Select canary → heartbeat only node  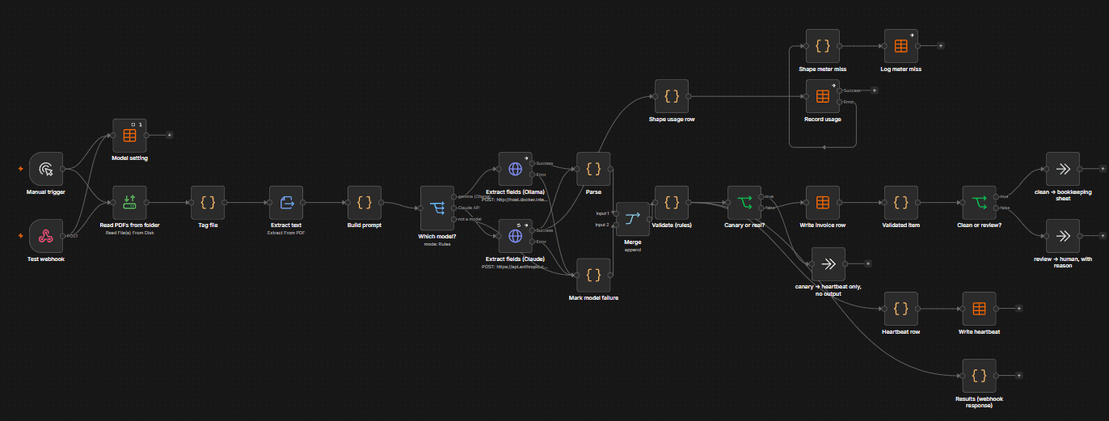828,264
